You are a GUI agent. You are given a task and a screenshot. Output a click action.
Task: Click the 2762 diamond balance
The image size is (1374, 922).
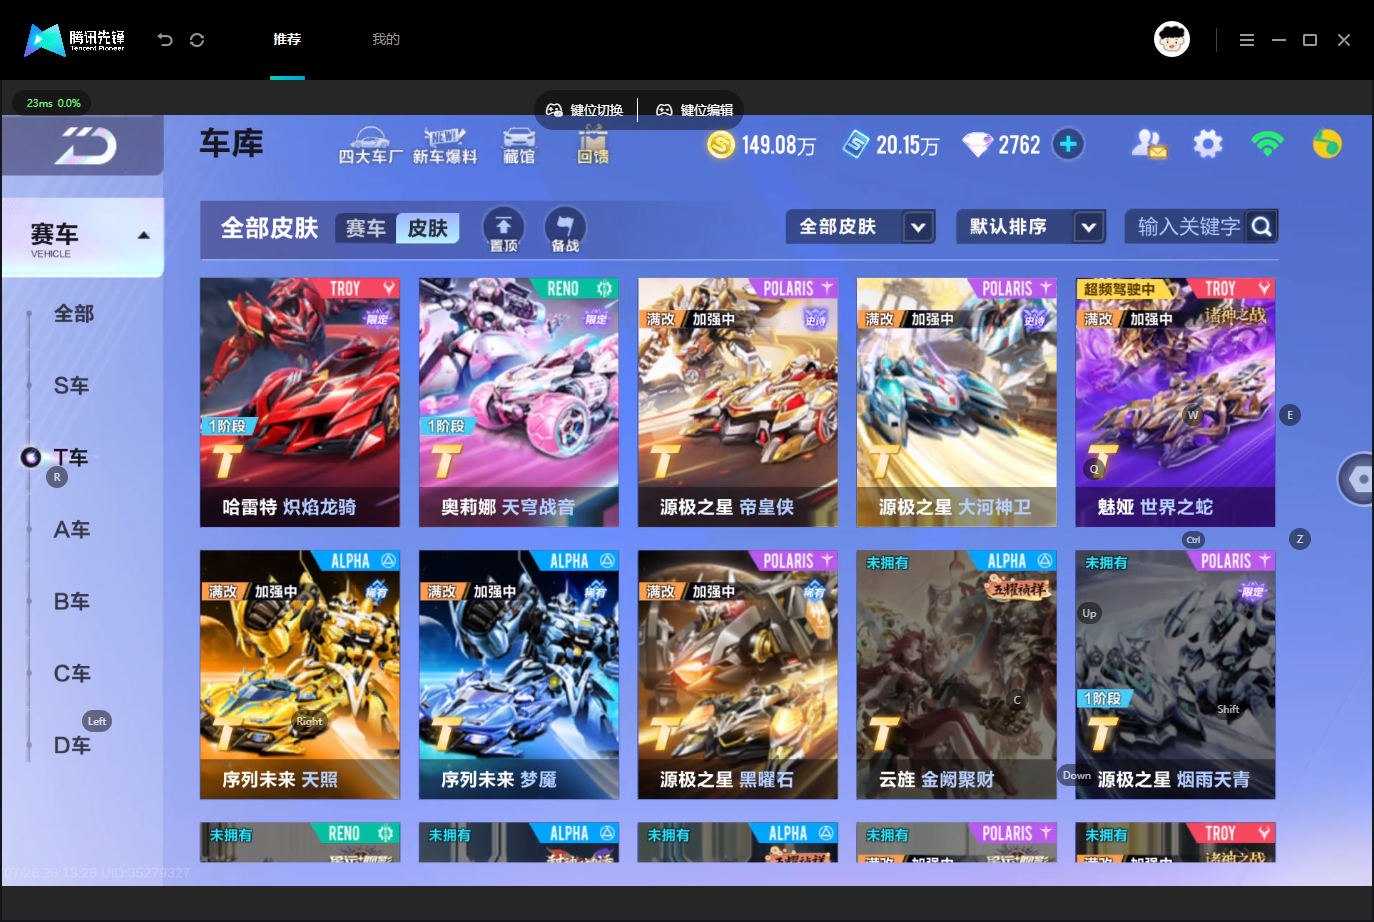1019,146
